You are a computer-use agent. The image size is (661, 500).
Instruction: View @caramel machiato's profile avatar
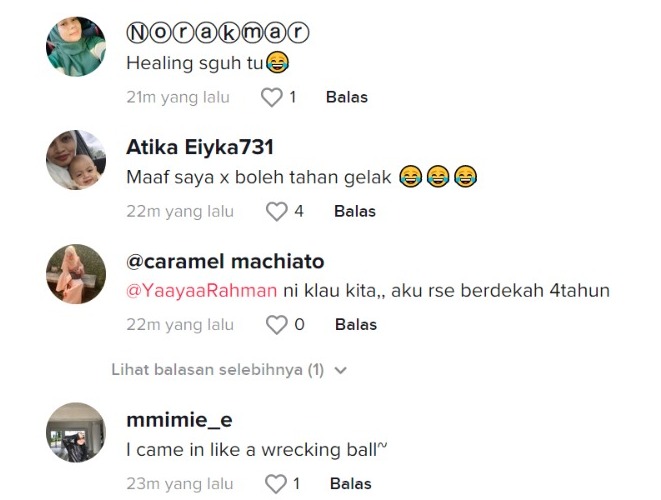76,274
